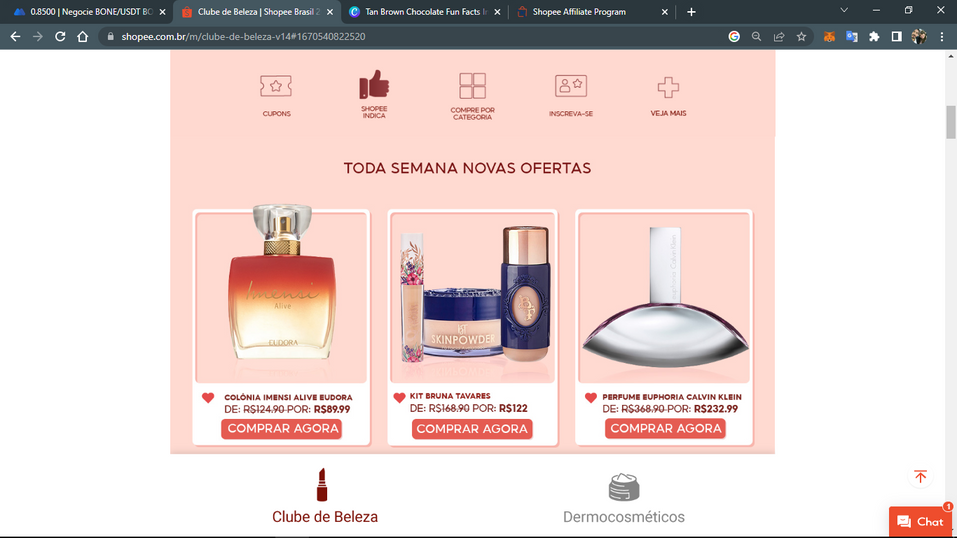Open the browser extensions puzzle icon

[874, 37]
